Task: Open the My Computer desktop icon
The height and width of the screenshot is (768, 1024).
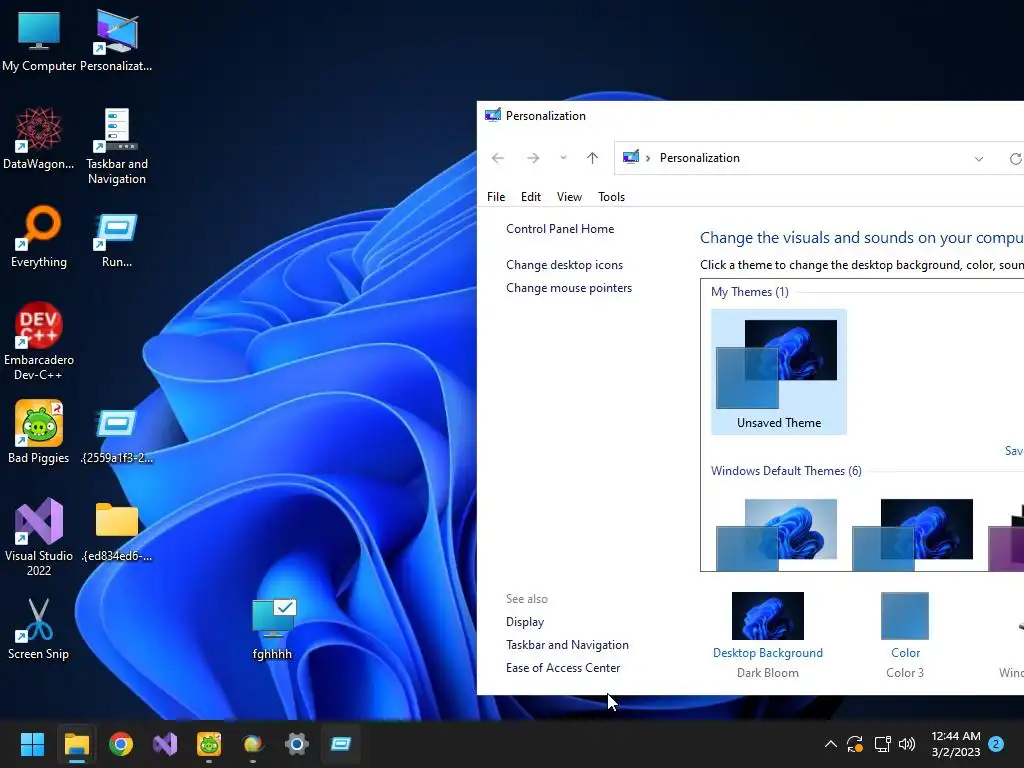Action: (39, 40)
